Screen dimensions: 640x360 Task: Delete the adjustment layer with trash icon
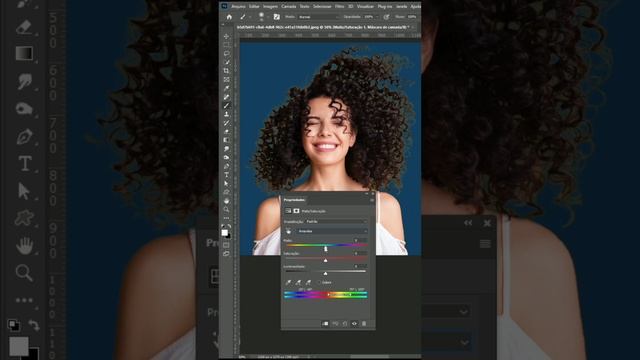click(364, 324)
